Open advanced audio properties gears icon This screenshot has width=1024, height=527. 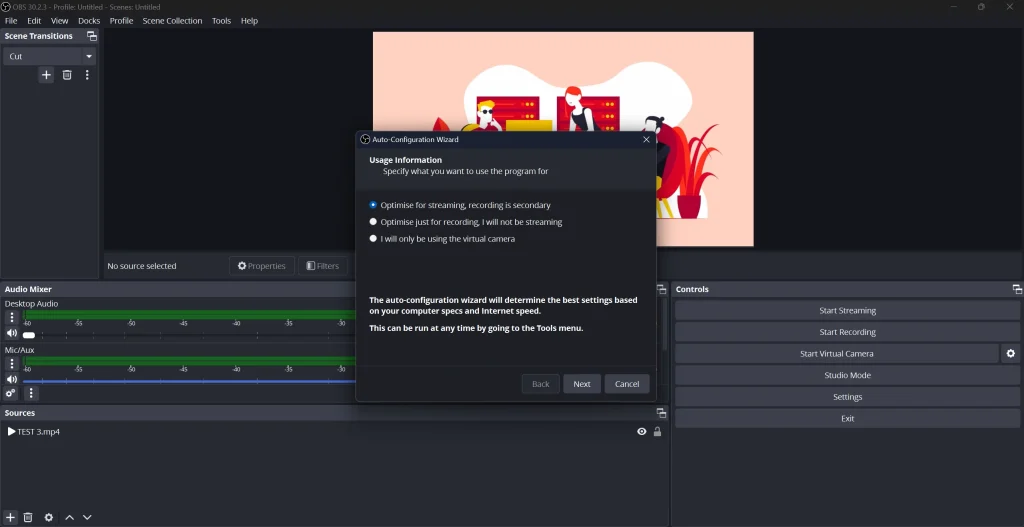point(10,393)
